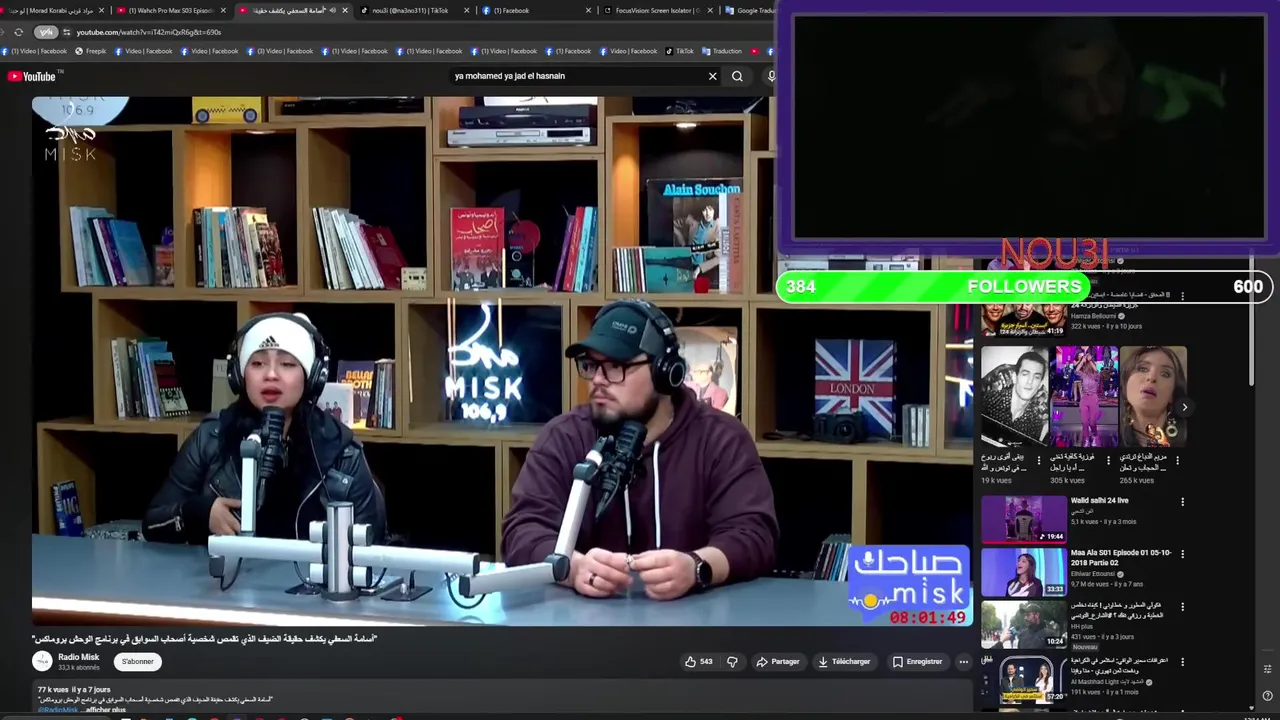Like the video with thumbs up

(699, 661)
